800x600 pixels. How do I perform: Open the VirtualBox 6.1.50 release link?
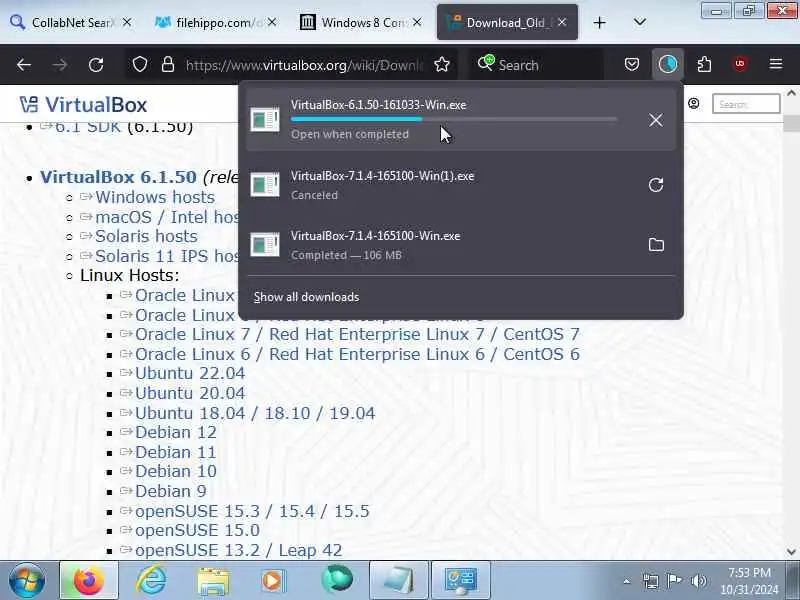[x=118, y=177]
